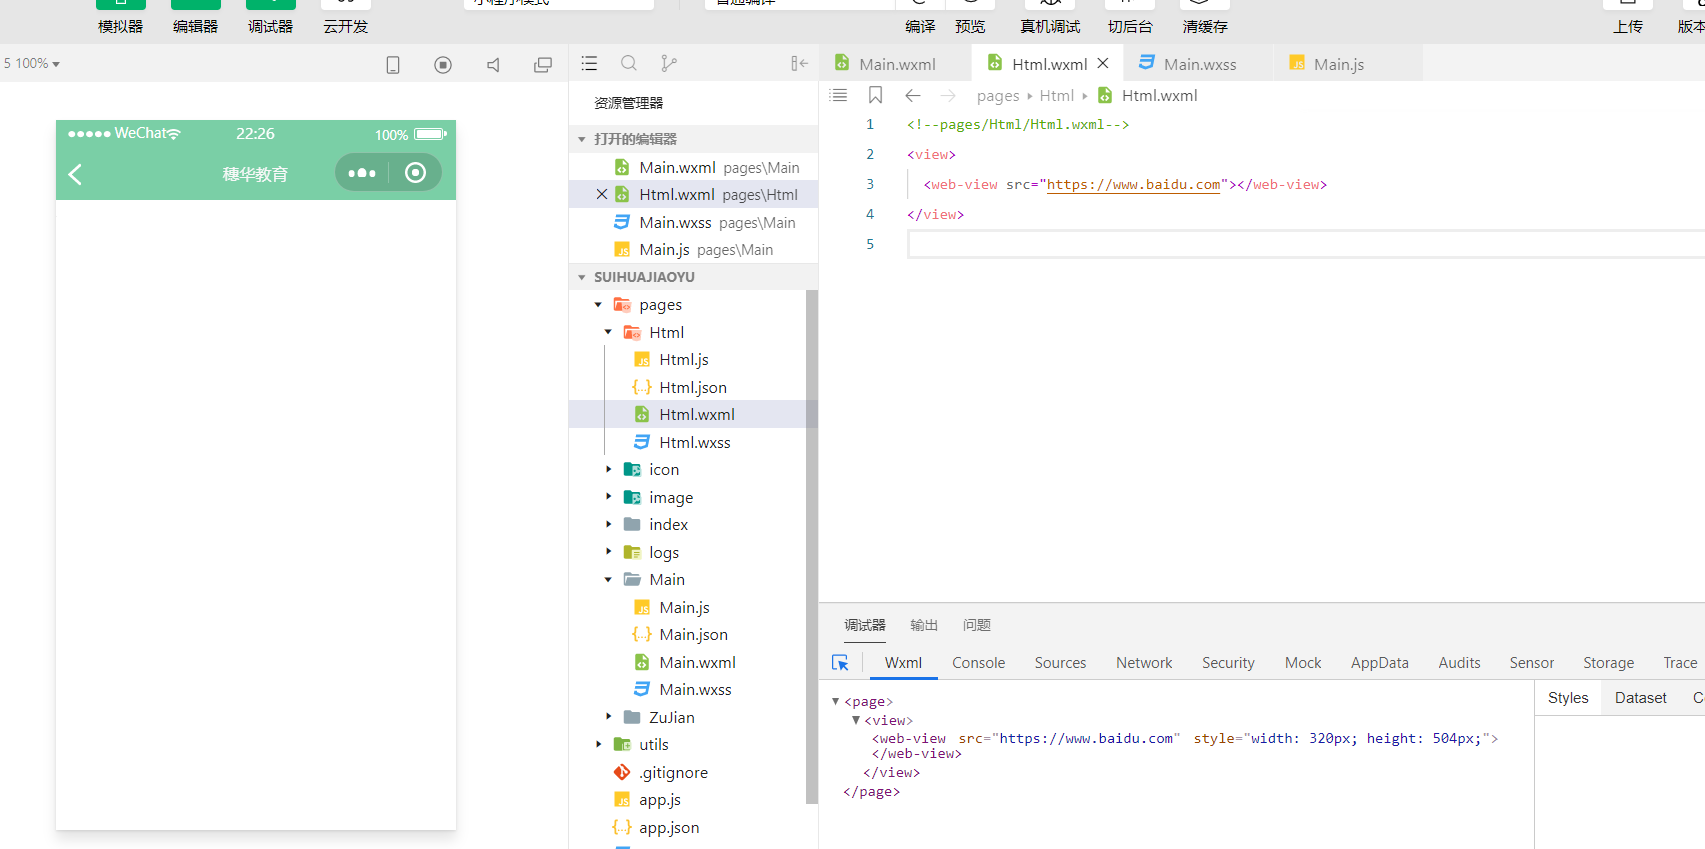Viewport: 1705px width, 849px height.
Task: Click the baidu.com URL in code
Action: pos(1133,185)
